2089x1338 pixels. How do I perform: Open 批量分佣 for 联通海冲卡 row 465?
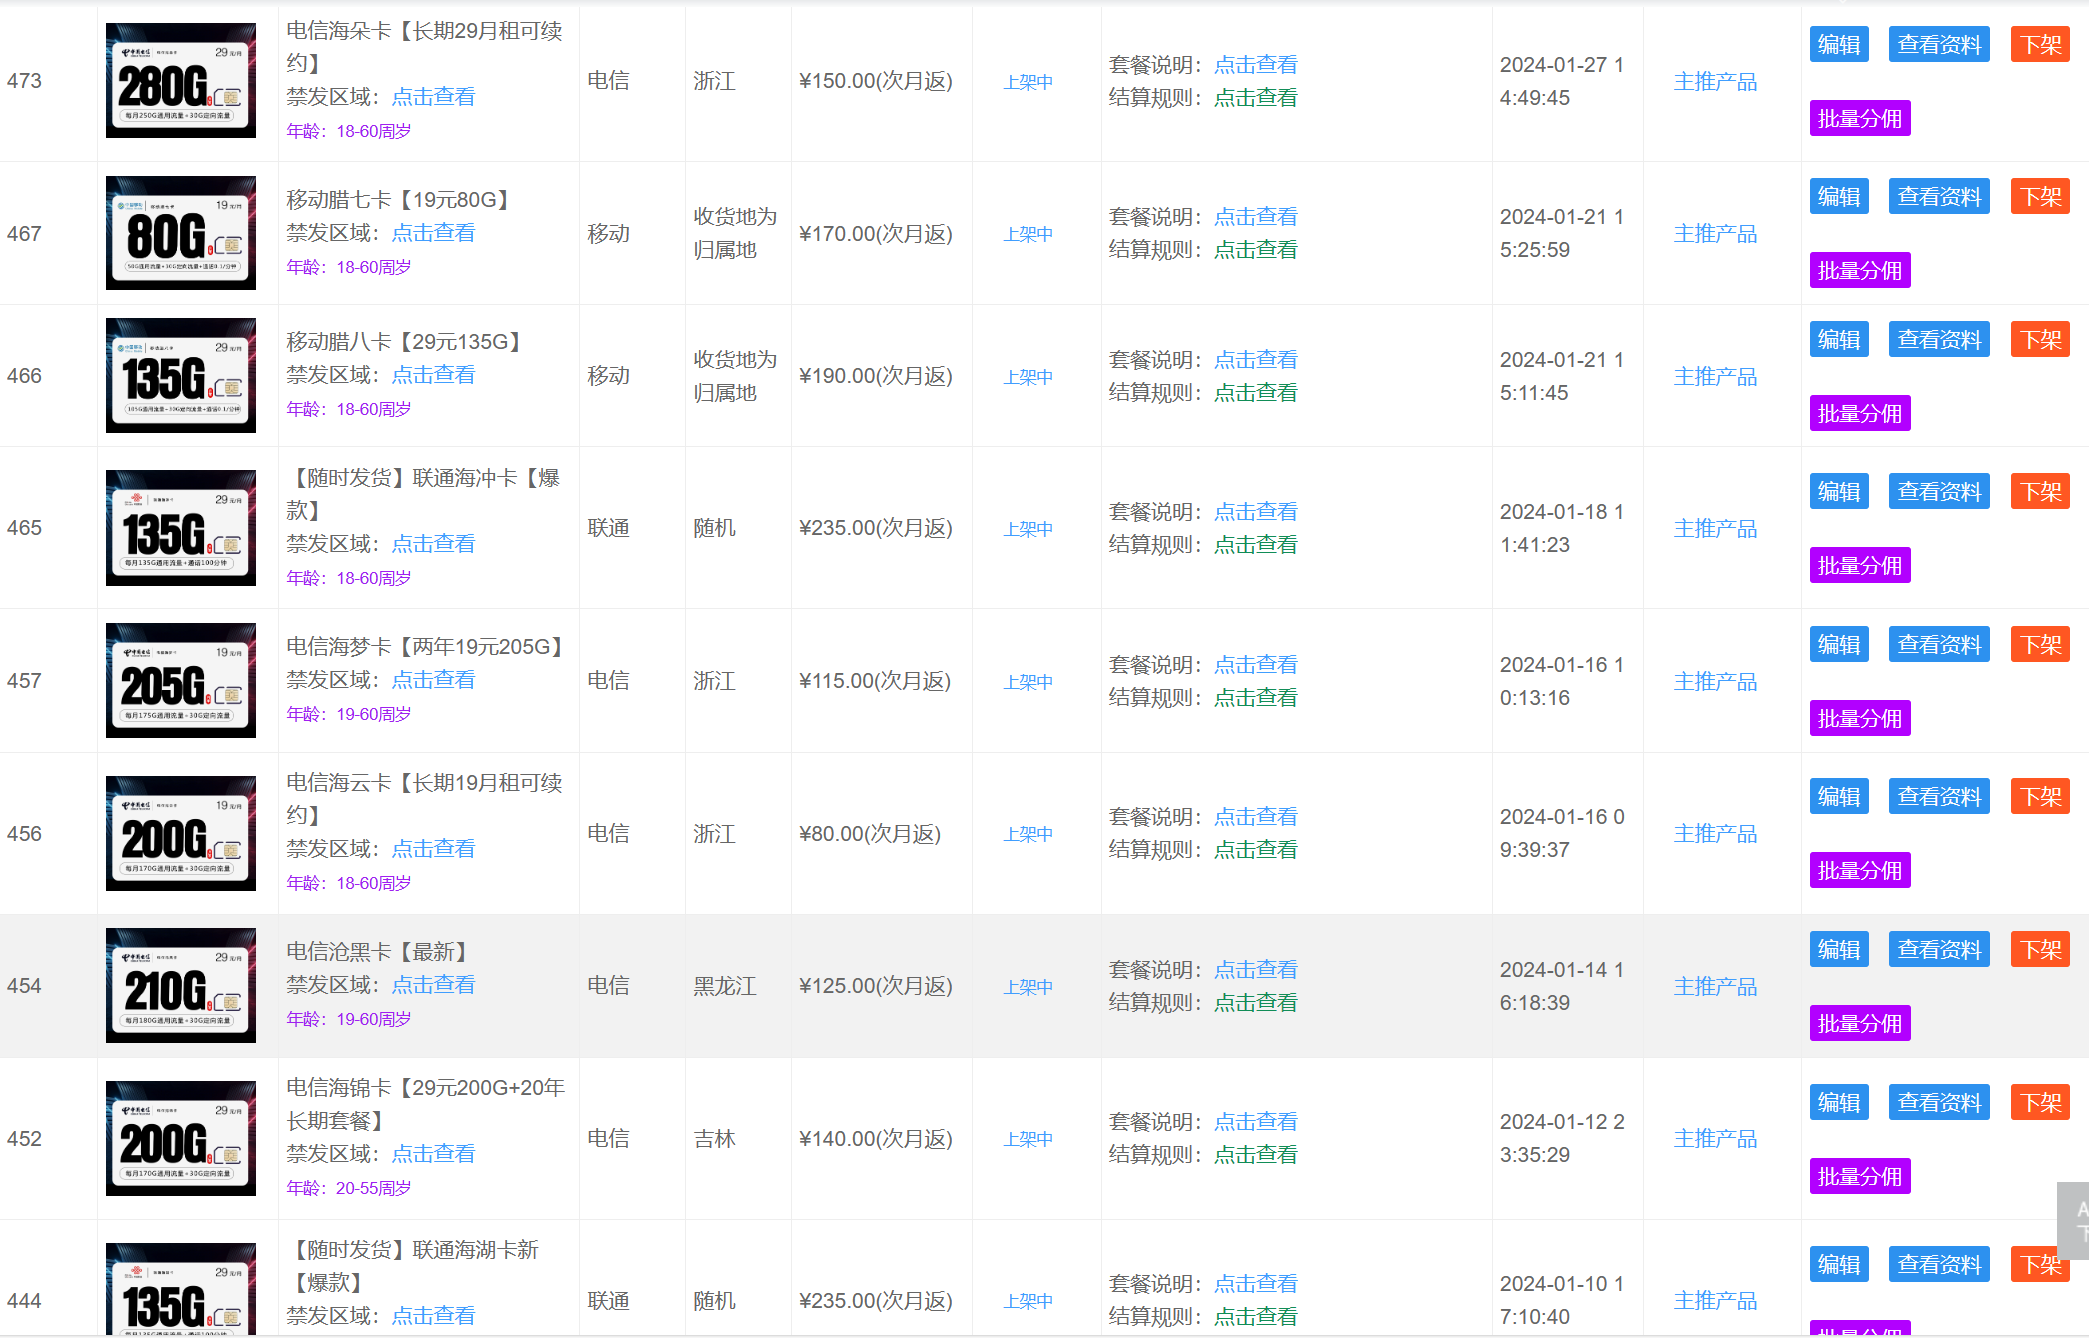(x=1859, y=565)
